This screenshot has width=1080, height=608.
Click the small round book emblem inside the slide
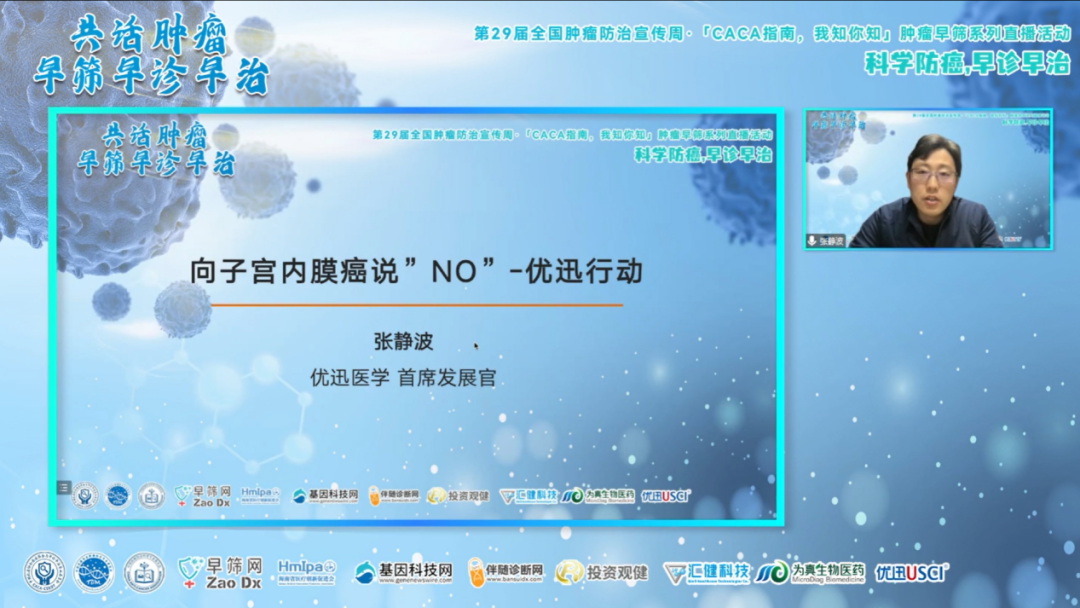click(x=151, y=496)
